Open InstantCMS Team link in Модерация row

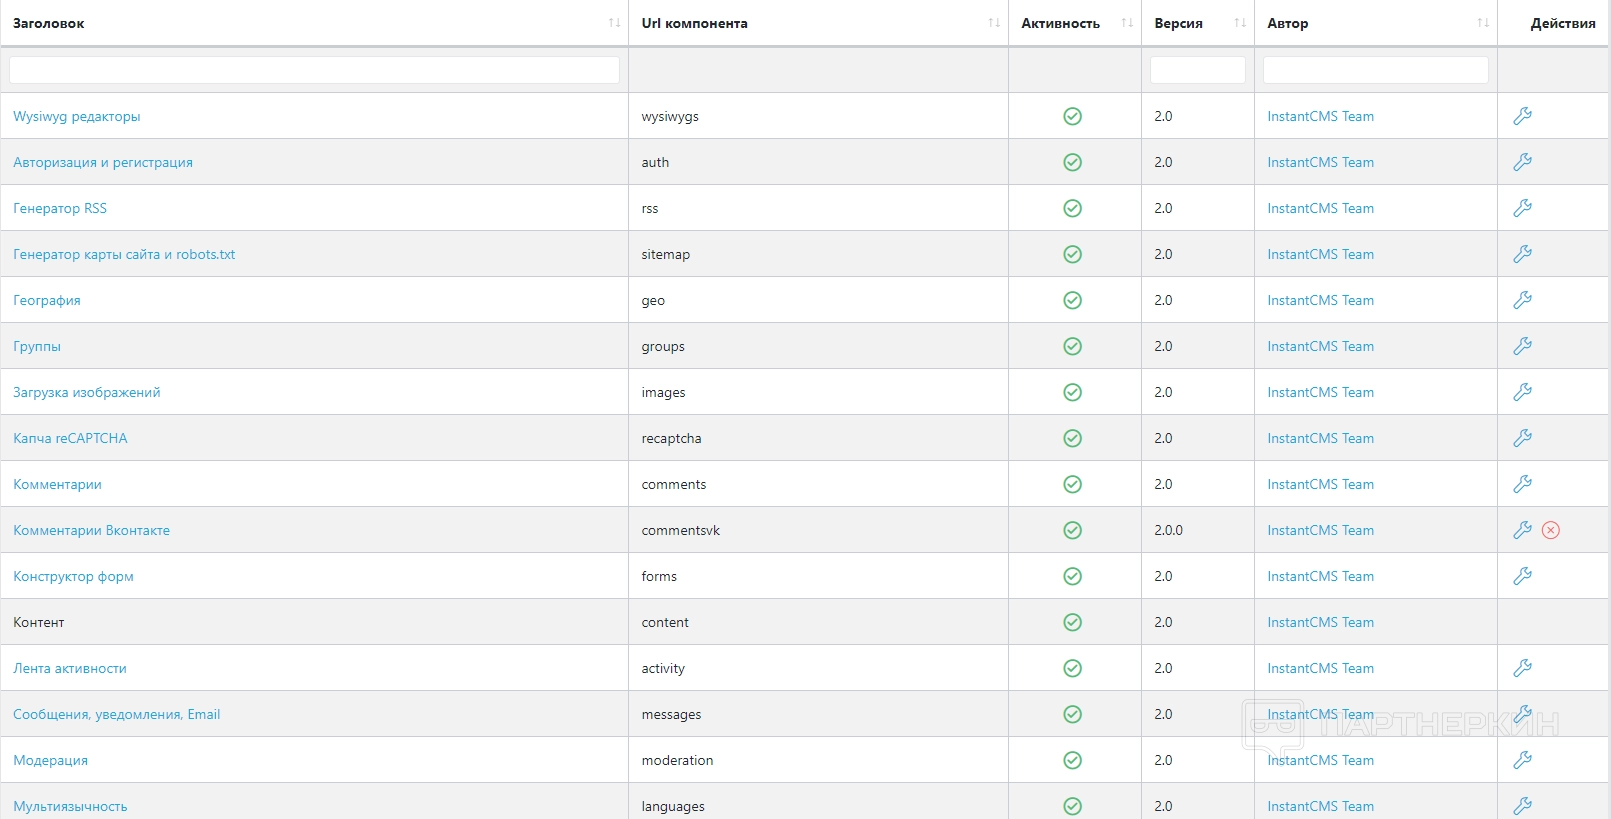(x=1320, y=760)
